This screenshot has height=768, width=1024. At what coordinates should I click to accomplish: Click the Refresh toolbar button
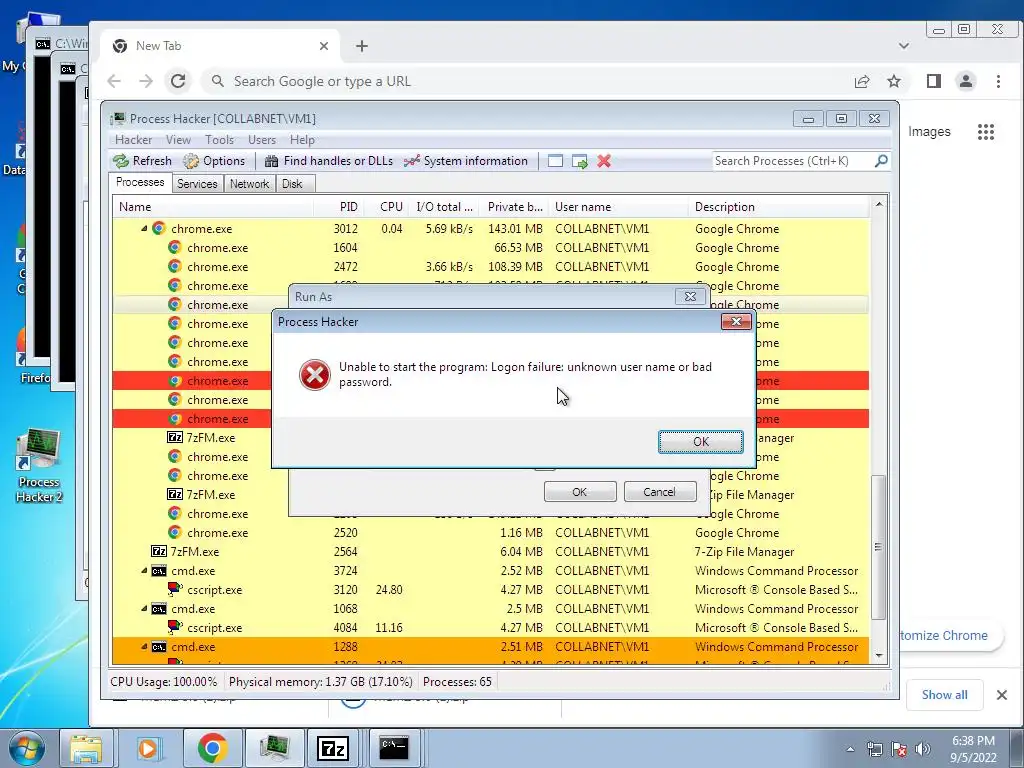tap(142, 161)
